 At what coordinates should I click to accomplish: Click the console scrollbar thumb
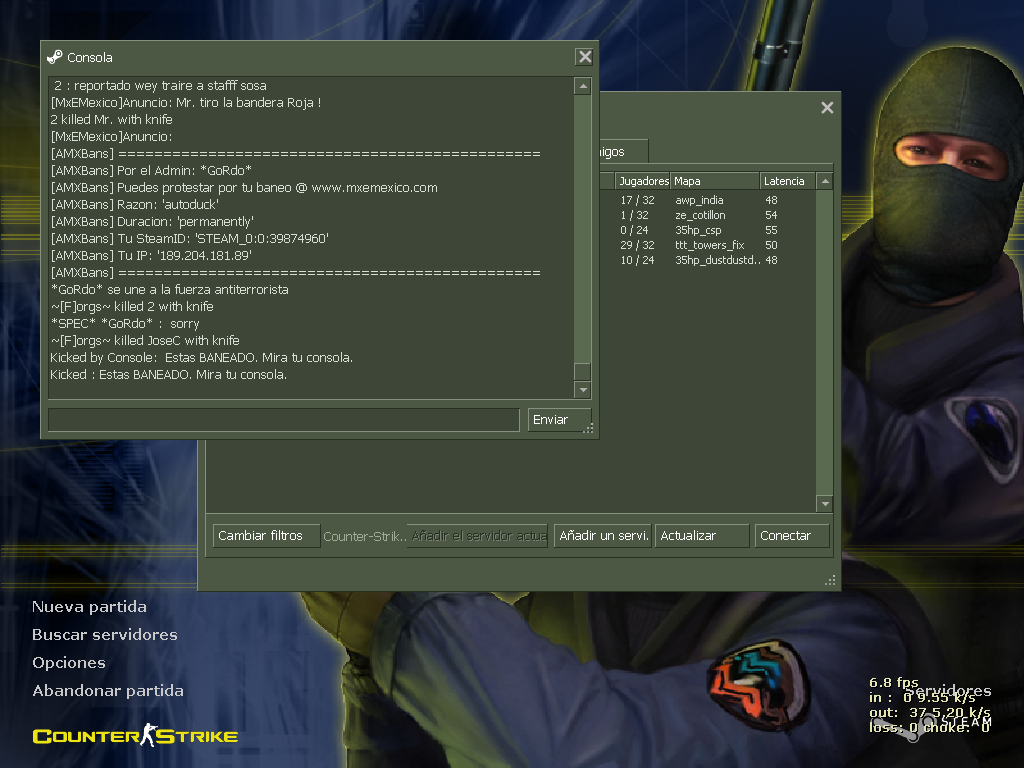point(583,372)
